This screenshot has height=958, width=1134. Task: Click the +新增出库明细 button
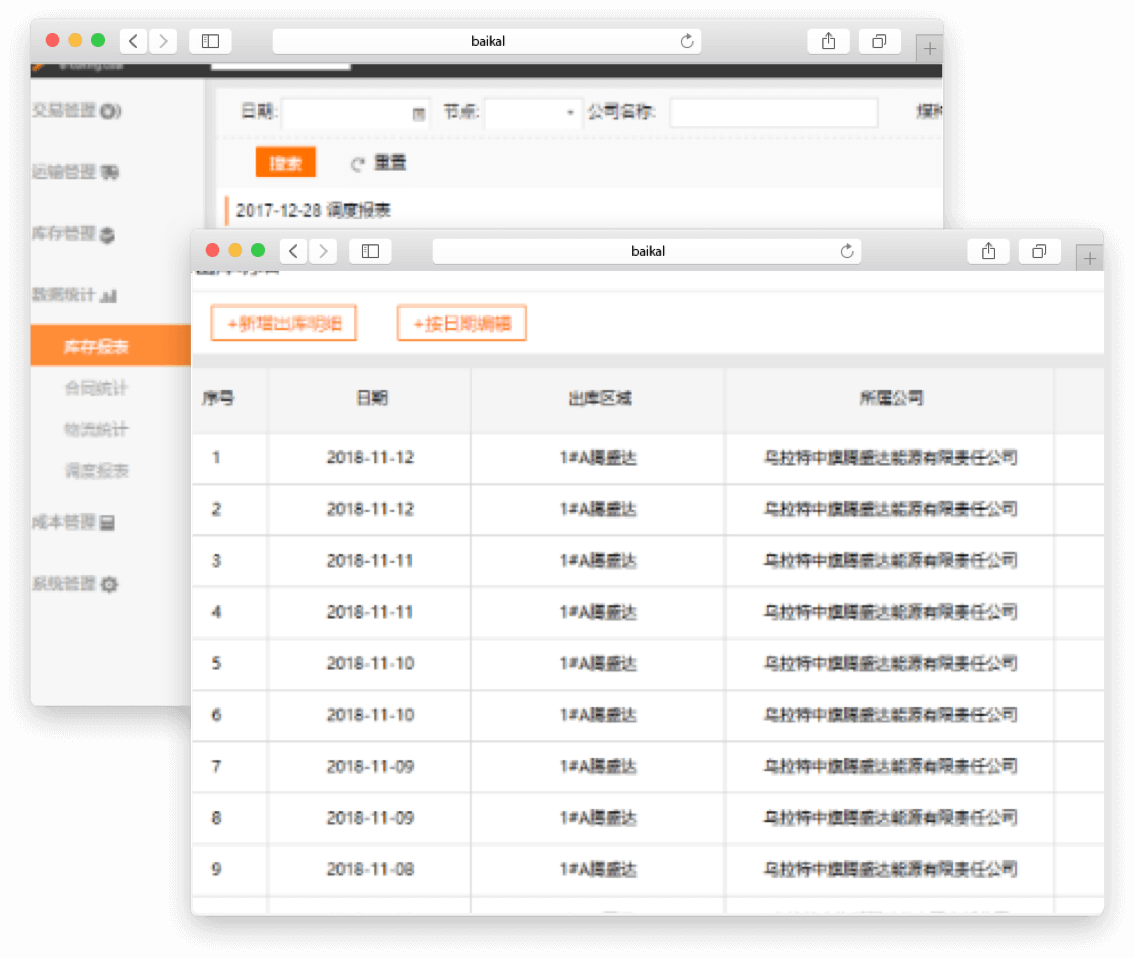point(284,324)
